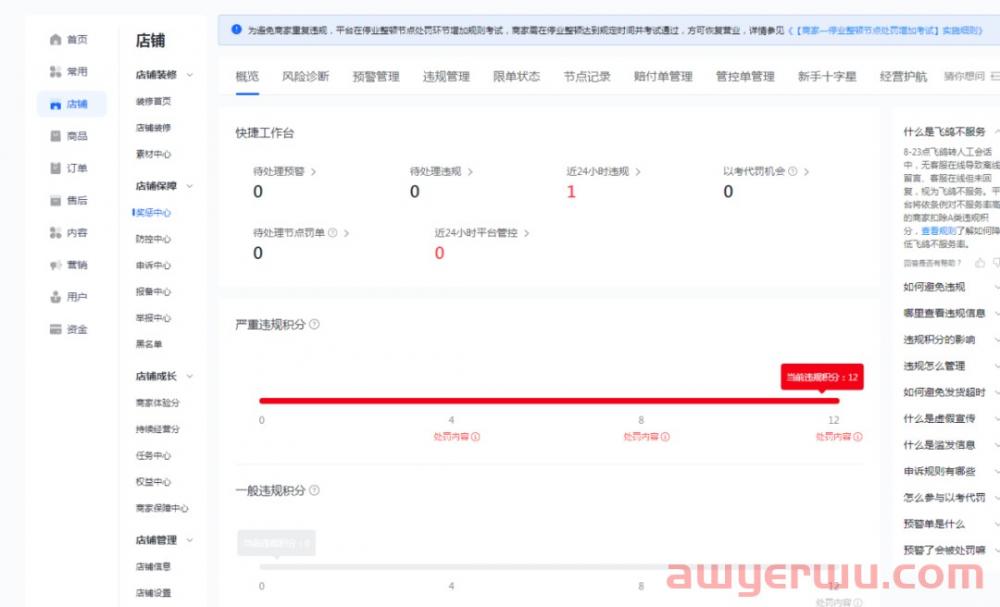Click the 商品 products sidebar icon
The height and width of the screenshot is (607, 1000).
coord(56,136)
